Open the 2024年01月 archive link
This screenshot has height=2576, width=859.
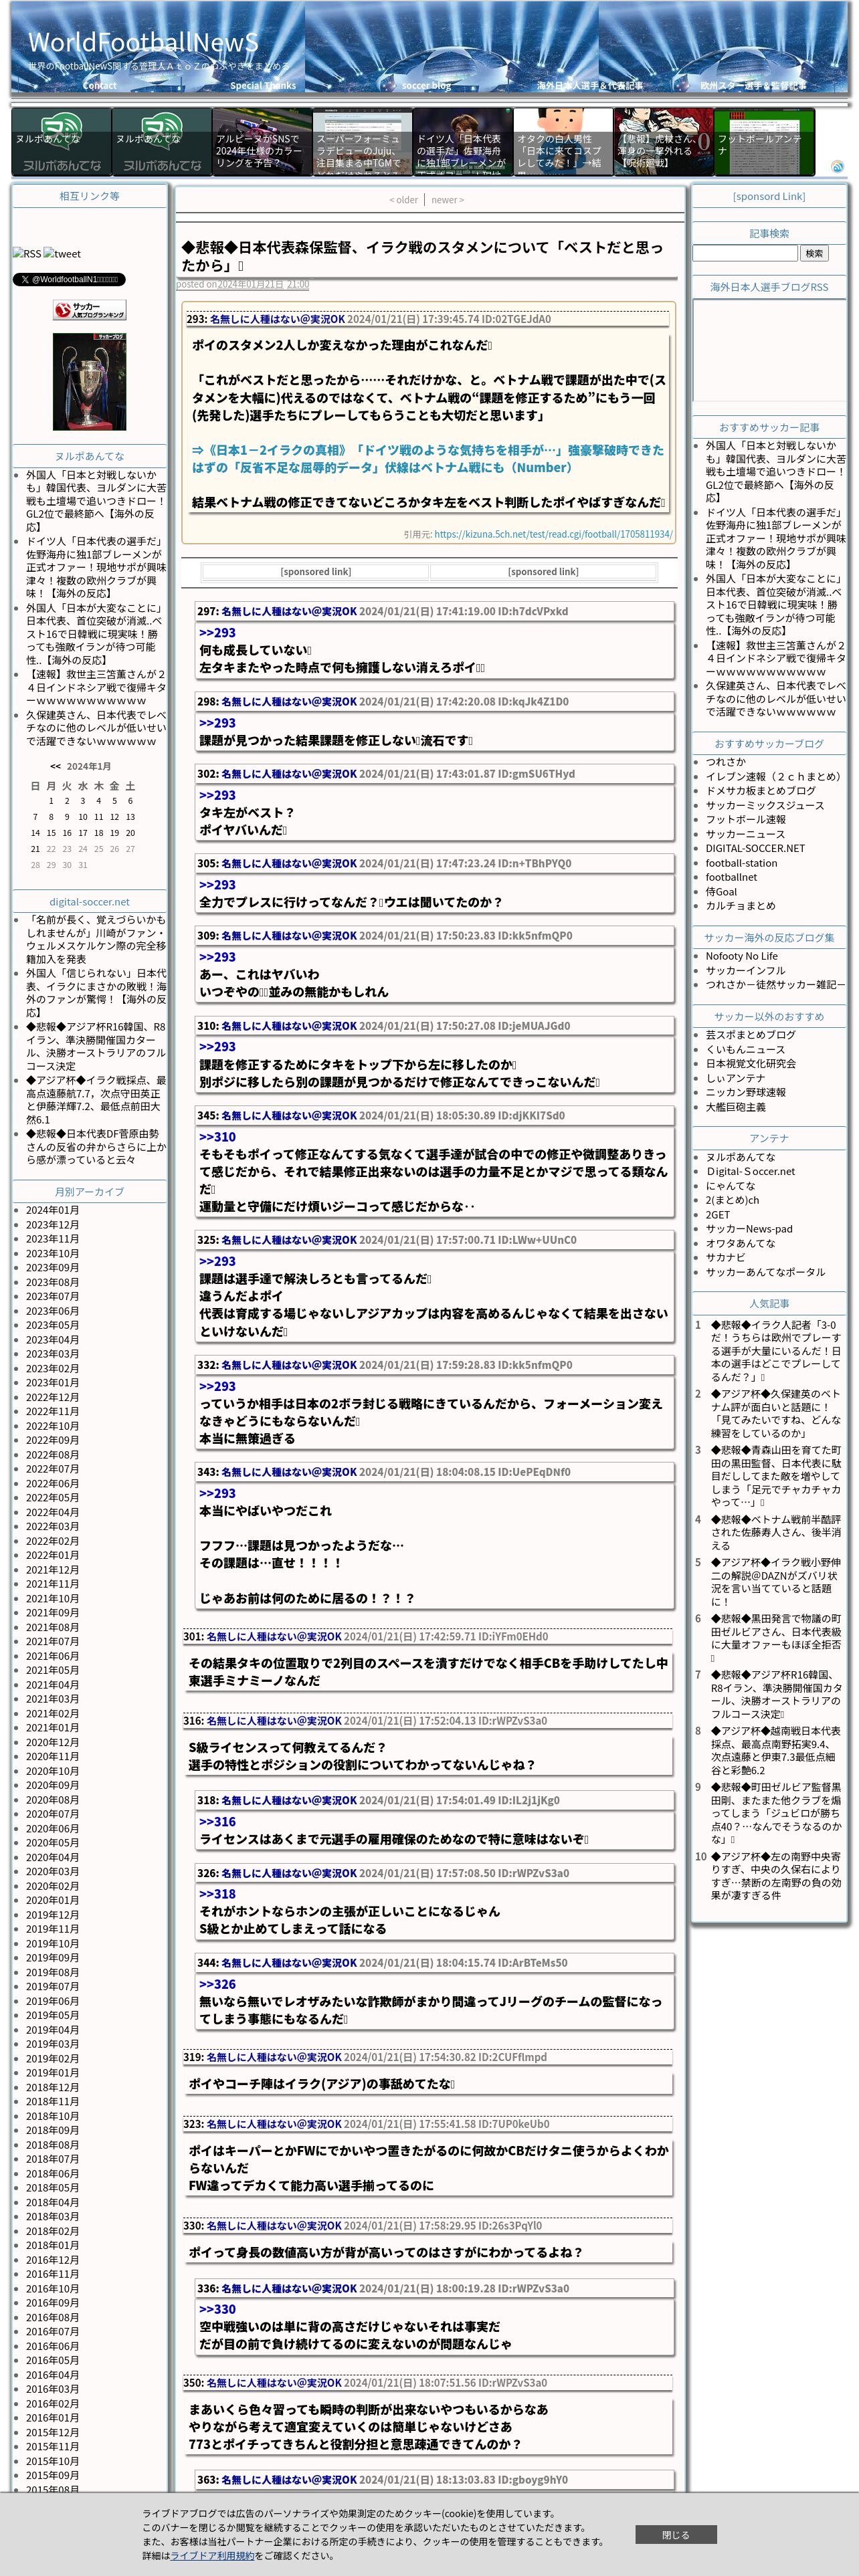coord(52,1211)
